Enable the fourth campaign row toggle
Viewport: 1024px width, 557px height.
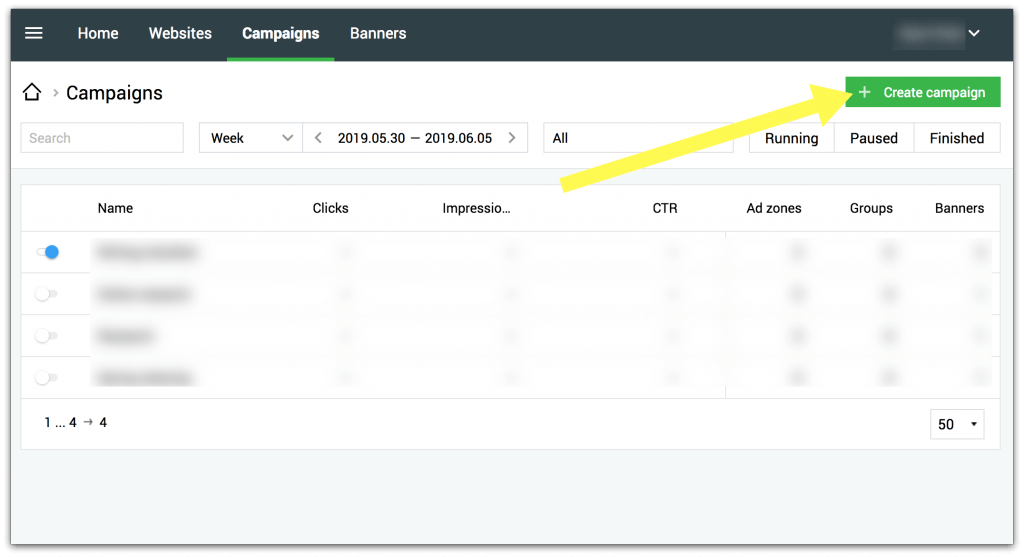pyautogui.click(x=46, y=377)
